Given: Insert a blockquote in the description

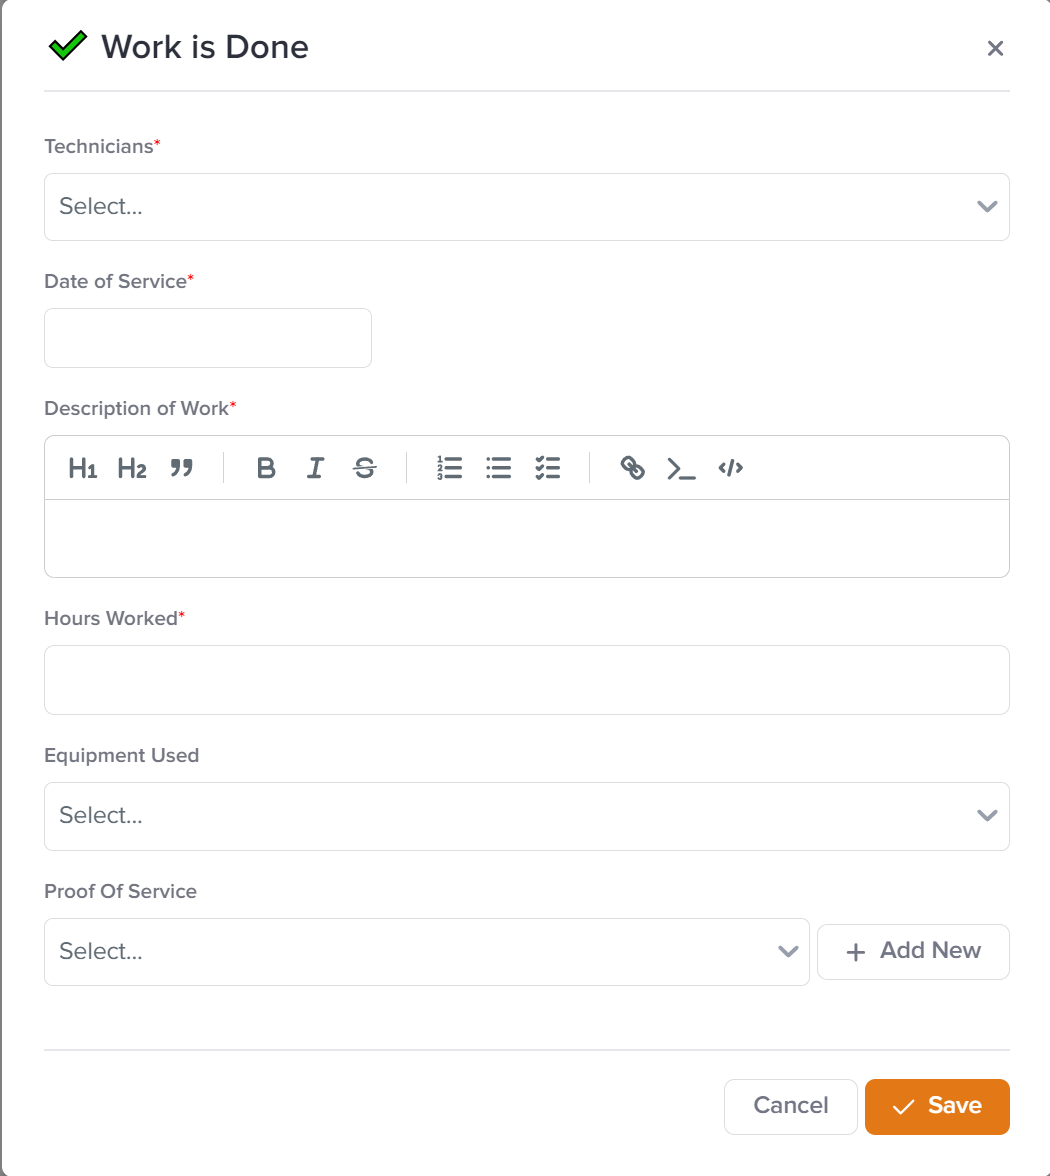Looking at the screenshot, I should 182,468.
